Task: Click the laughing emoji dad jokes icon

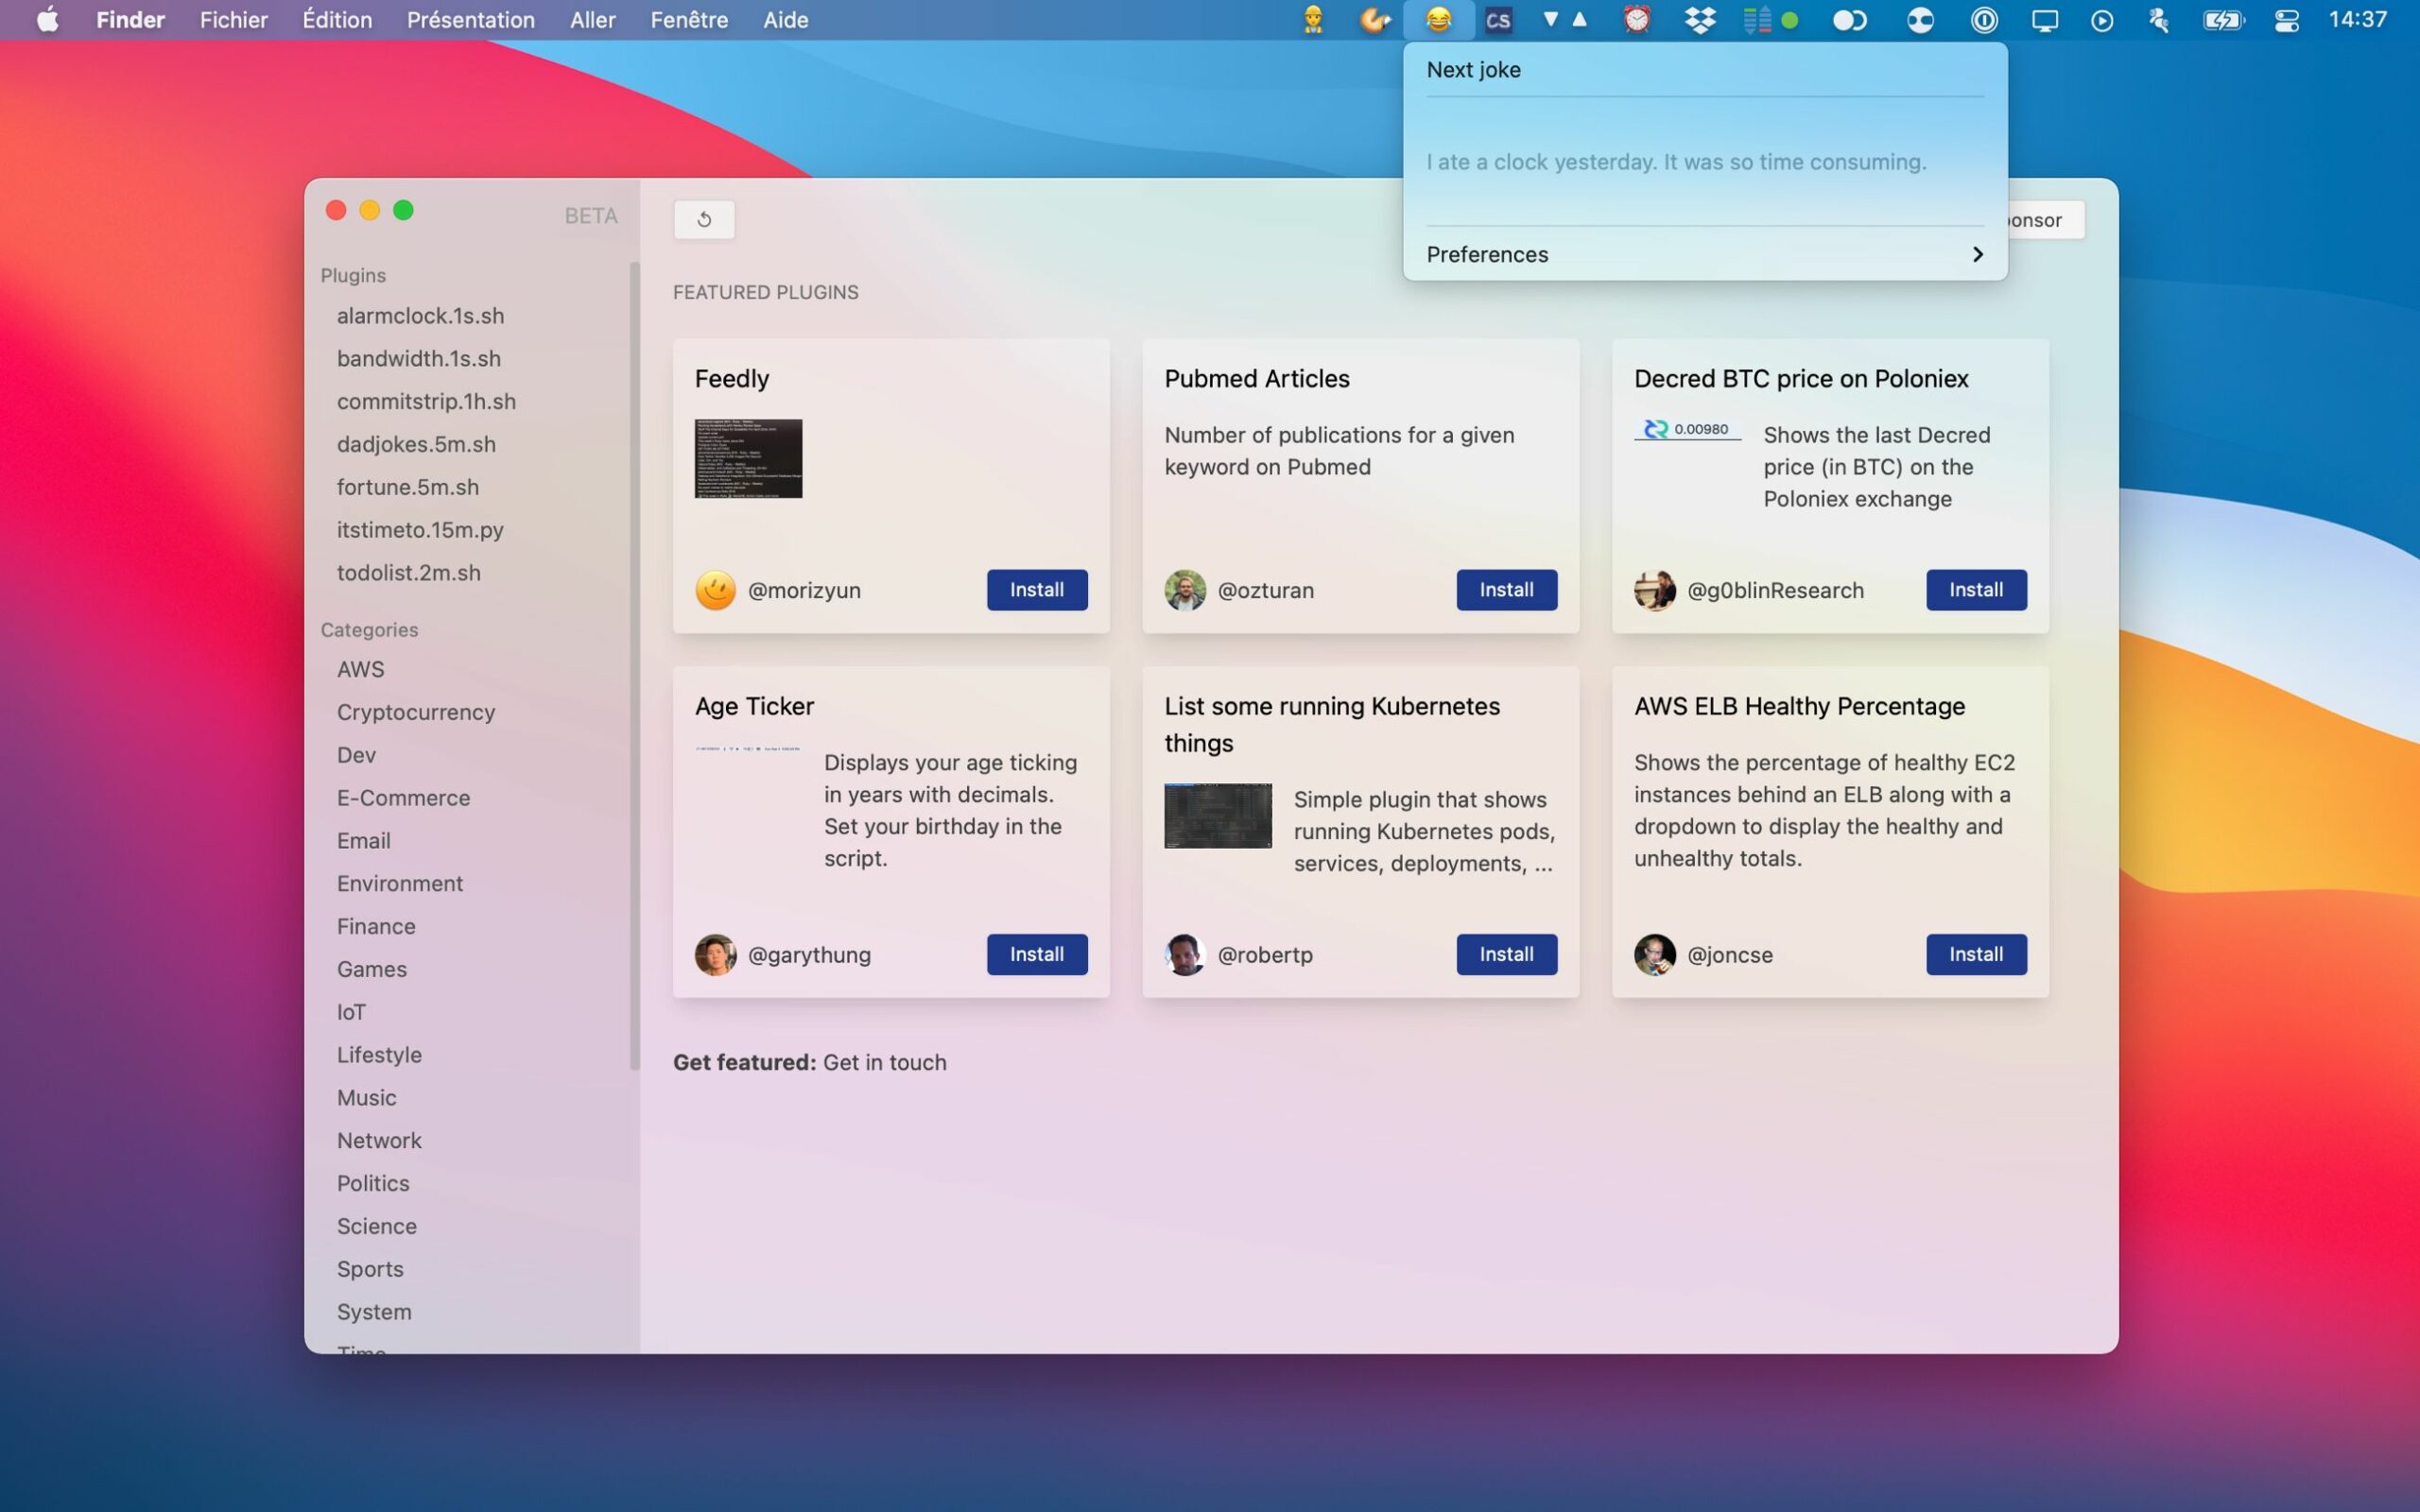Action: tap(1439, 19)
